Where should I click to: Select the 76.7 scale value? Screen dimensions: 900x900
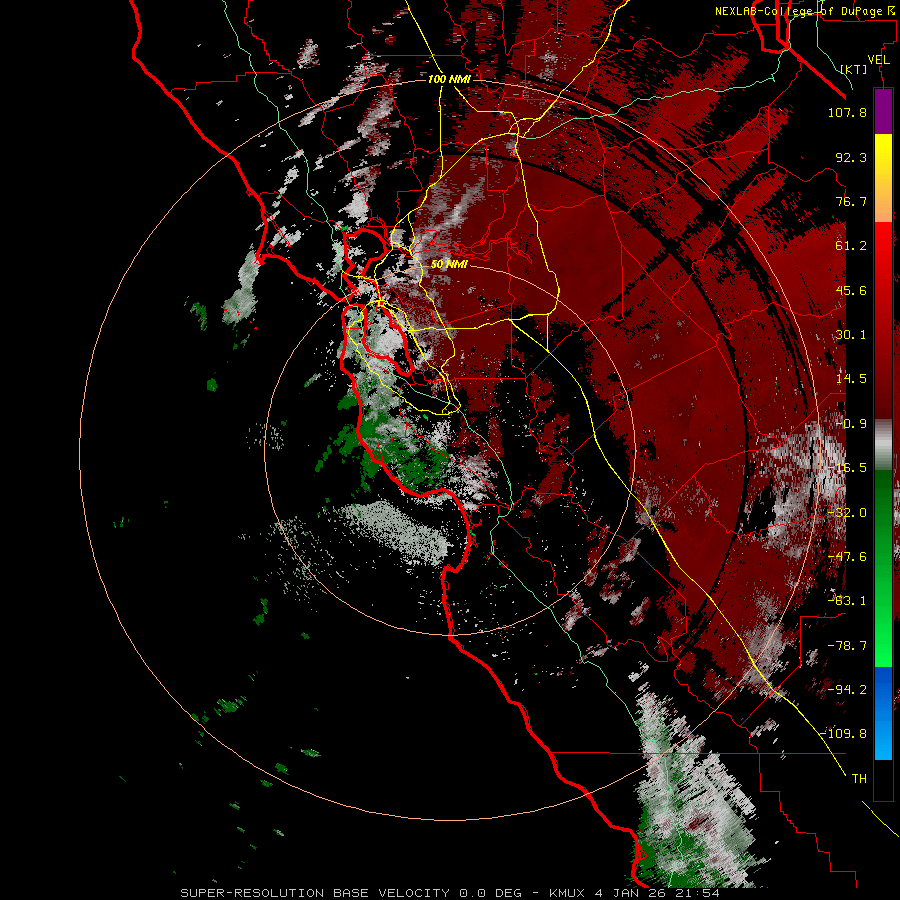pyautogui.click(x=851, y=201)
